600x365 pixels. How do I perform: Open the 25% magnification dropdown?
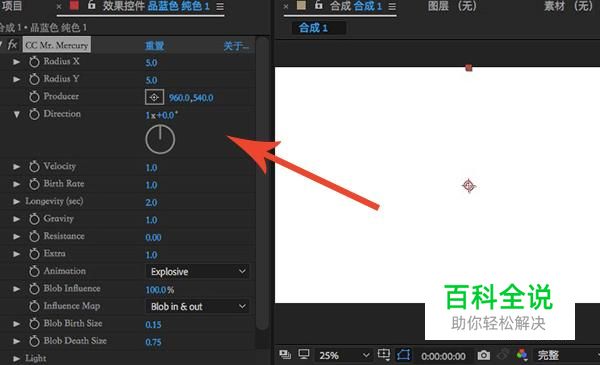point(344,355)
